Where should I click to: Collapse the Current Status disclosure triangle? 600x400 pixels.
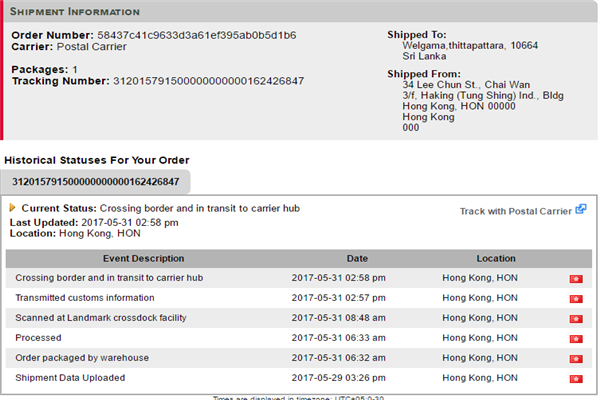point(12,208)
